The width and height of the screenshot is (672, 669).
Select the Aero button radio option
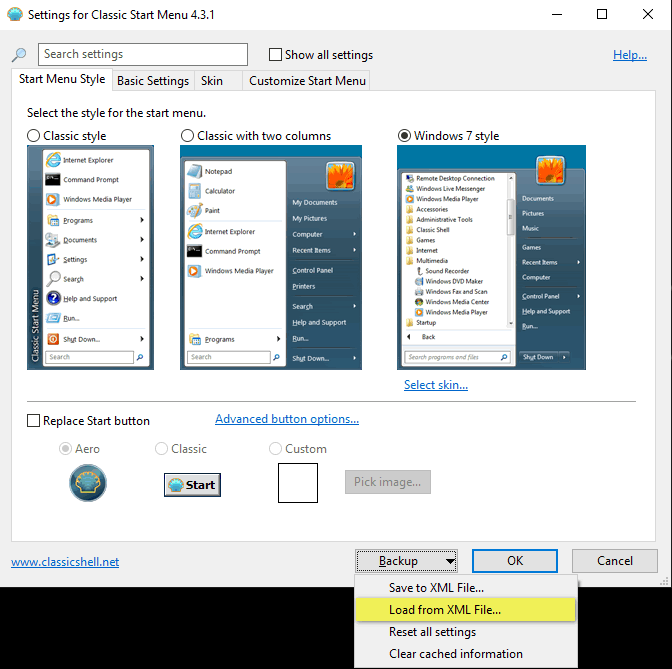pos(65,449)
